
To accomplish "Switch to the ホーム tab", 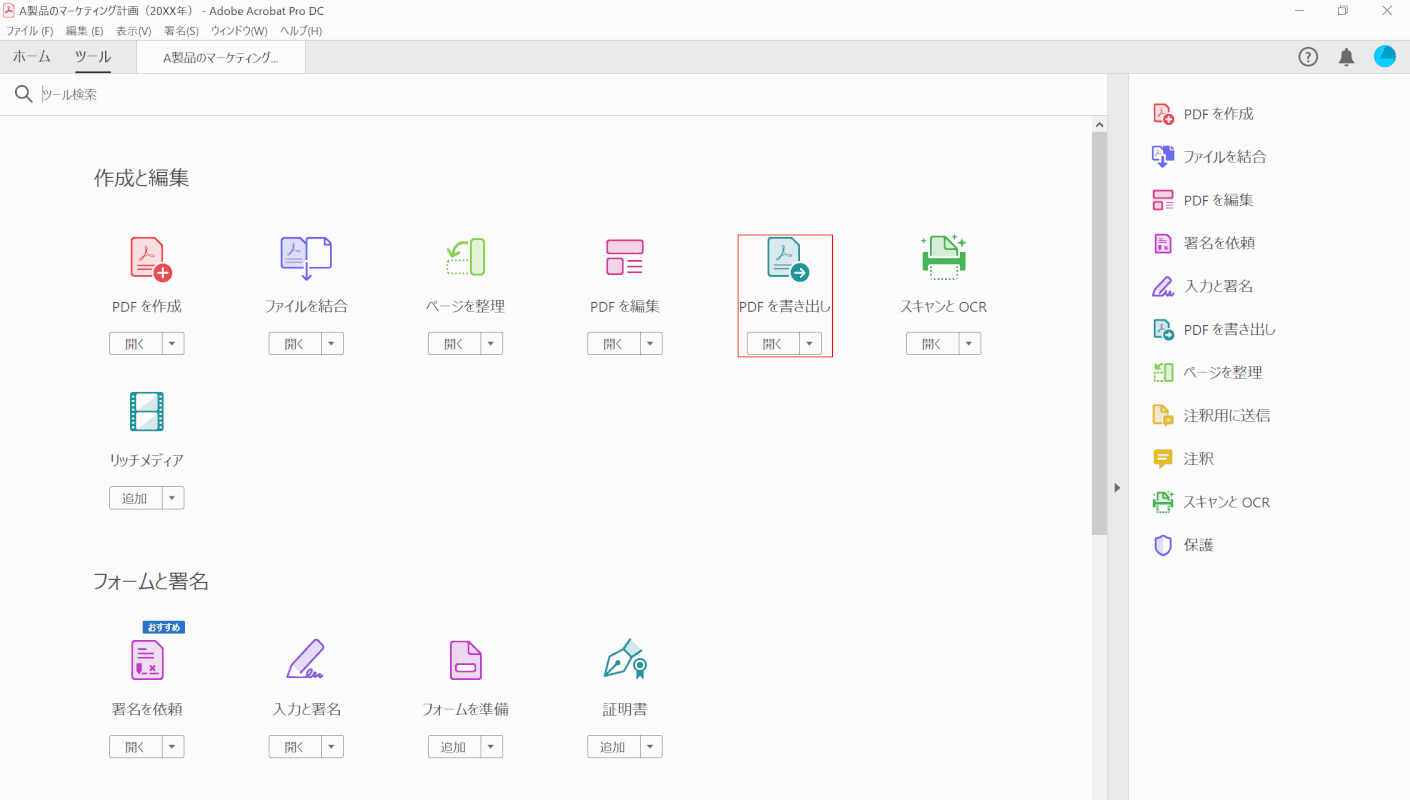I will pos(32,57).
